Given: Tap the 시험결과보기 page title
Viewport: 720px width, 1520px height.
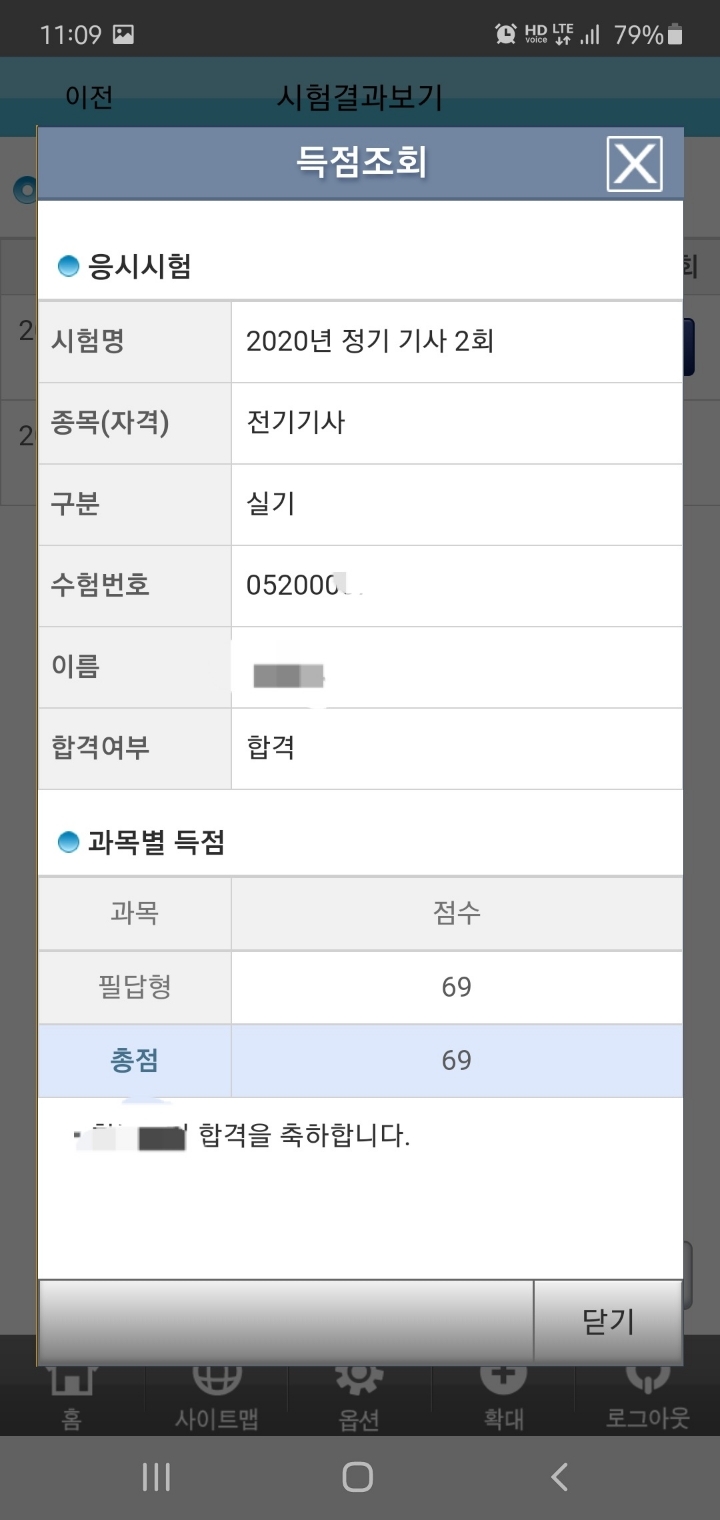Looking at the screenshot, I should click(359, 97).
